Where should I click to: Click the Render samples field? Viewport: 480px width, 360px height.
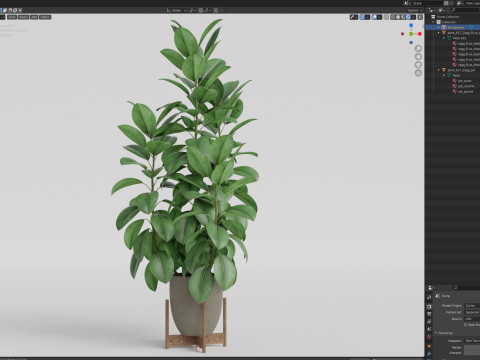[x=472, y=347]
